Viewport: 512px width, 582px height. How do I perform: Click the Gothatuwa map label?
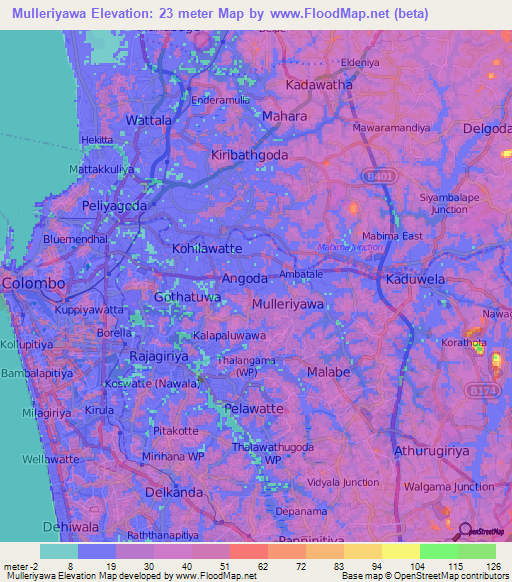point(187,297)
